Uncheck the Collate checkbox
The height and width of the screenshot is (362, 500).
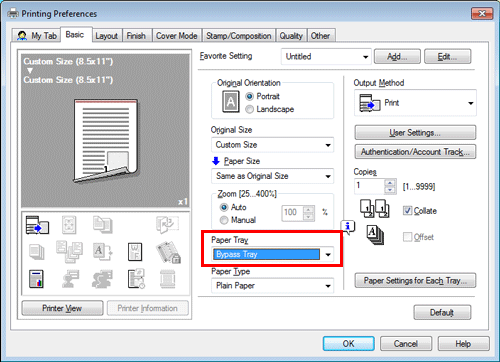(x=407, y=211)
